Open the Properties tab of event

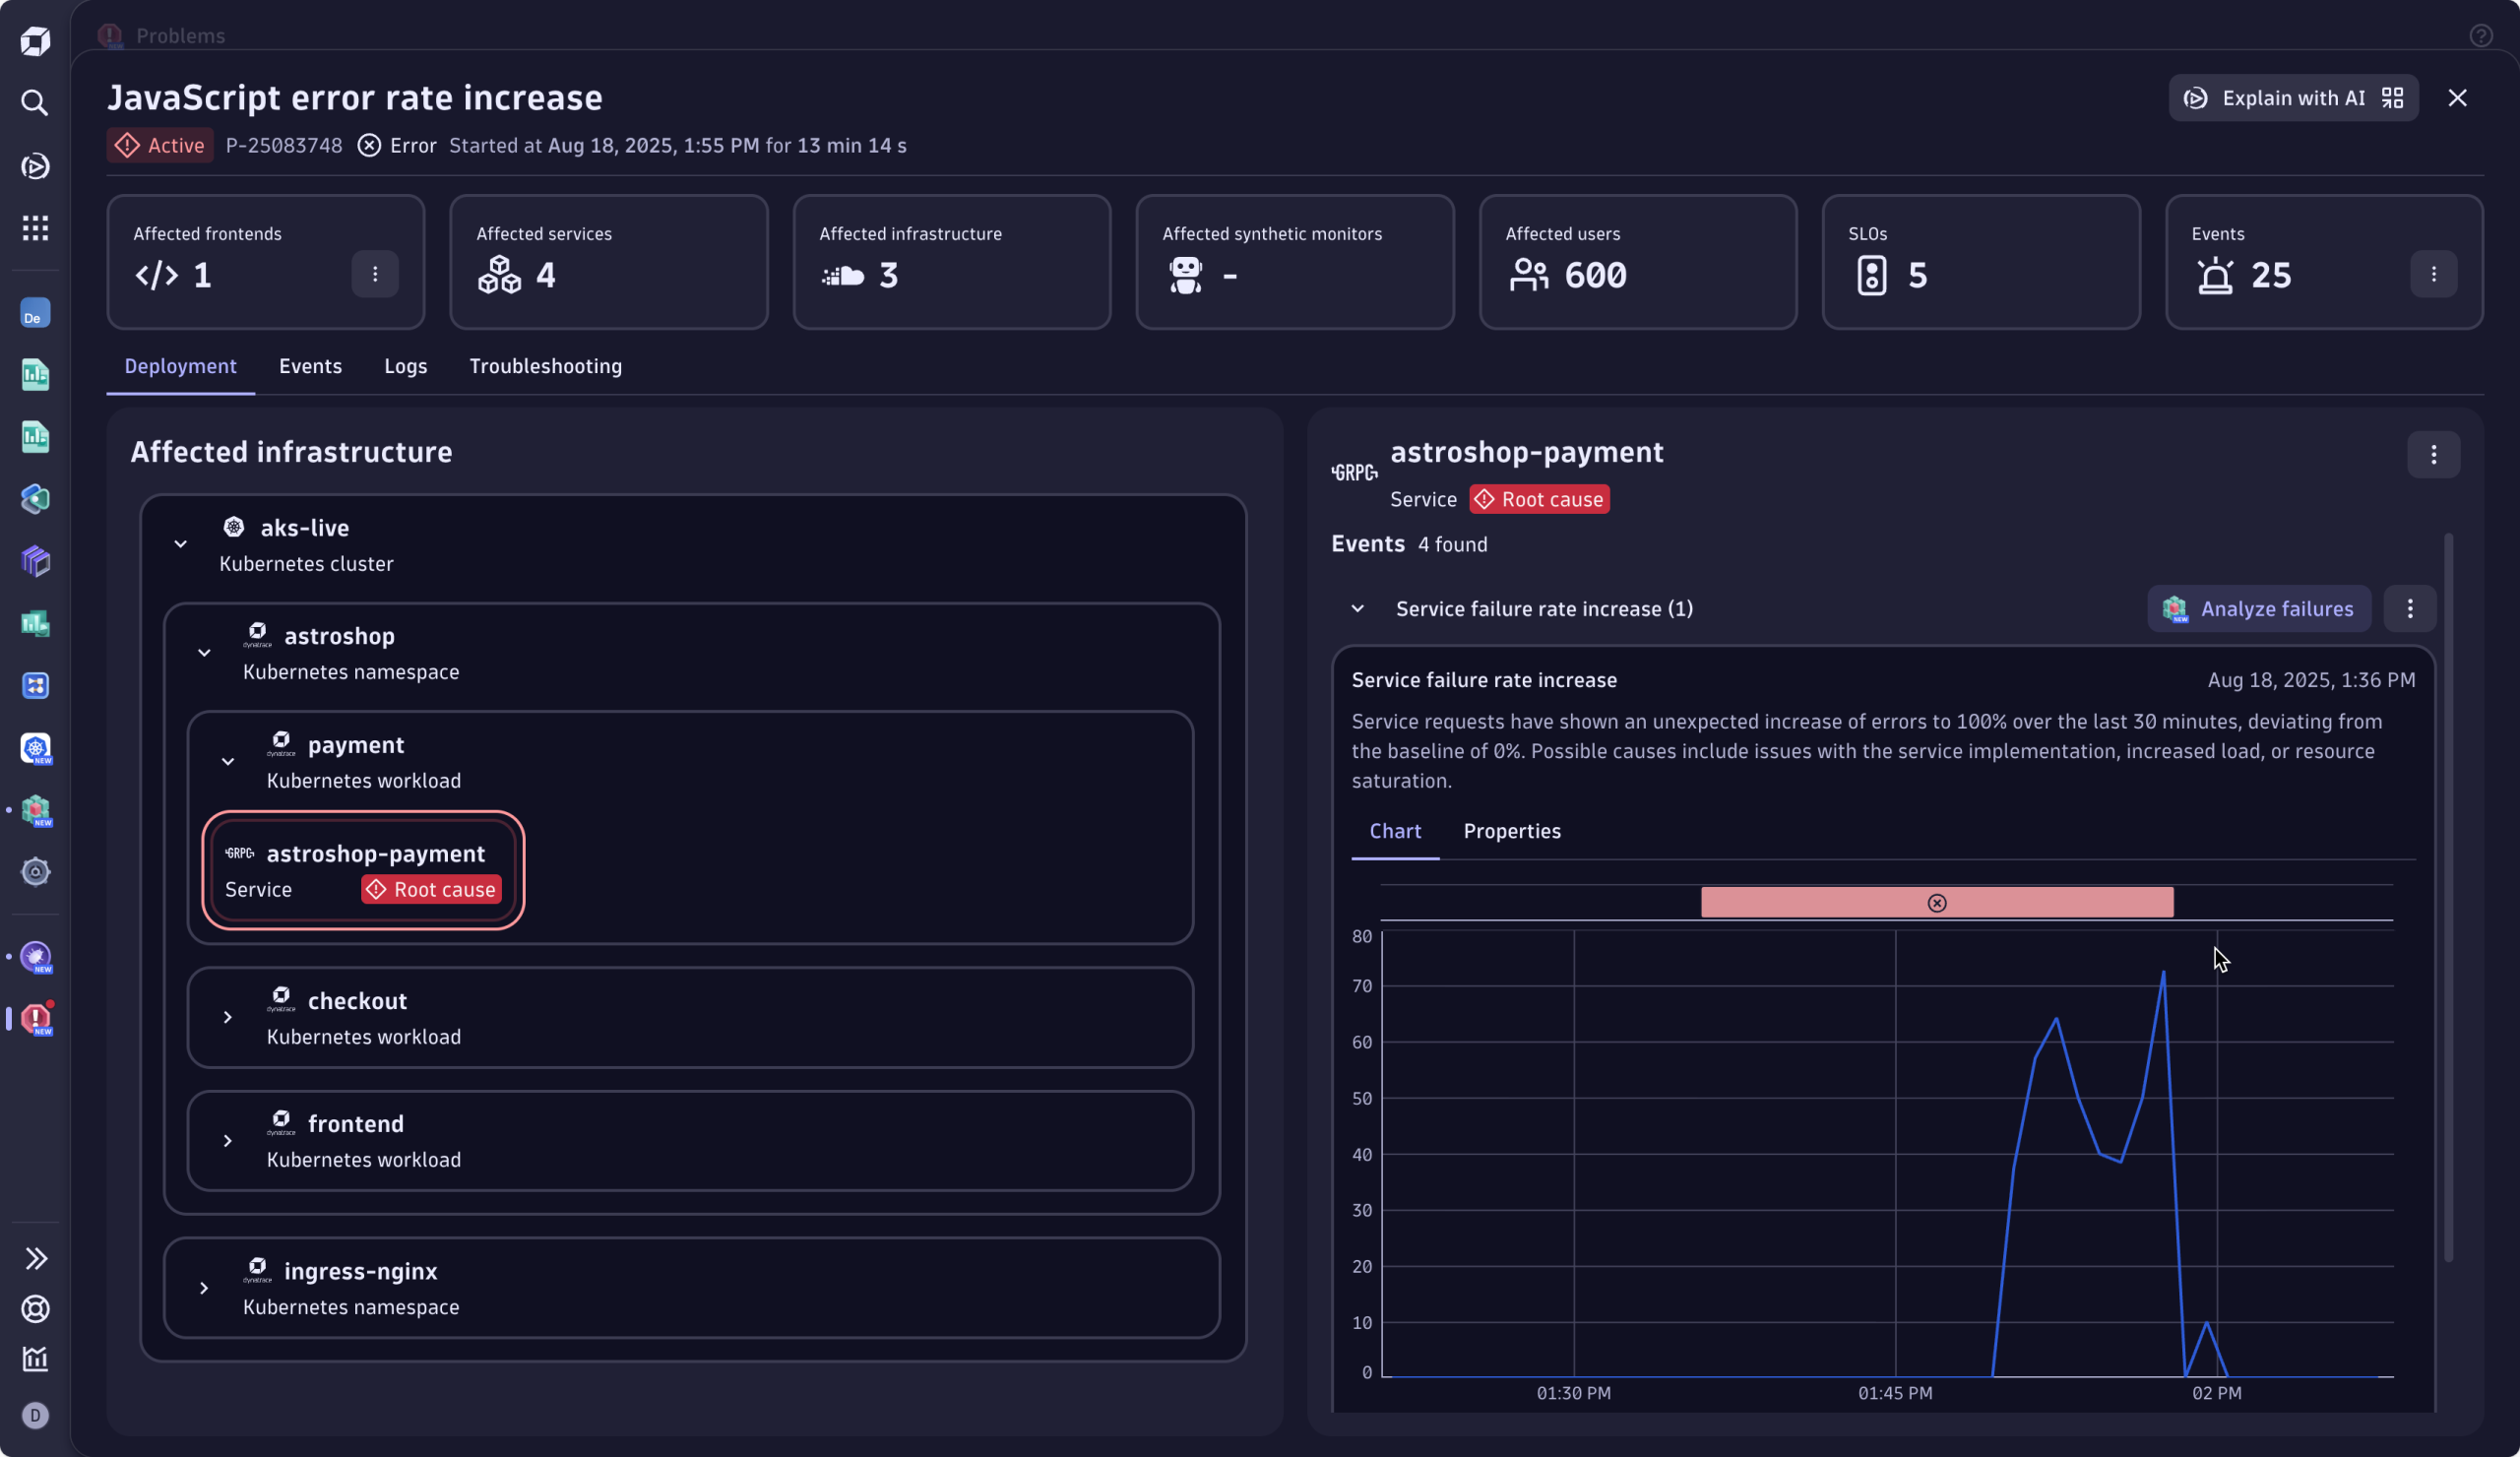point(1511,831)
